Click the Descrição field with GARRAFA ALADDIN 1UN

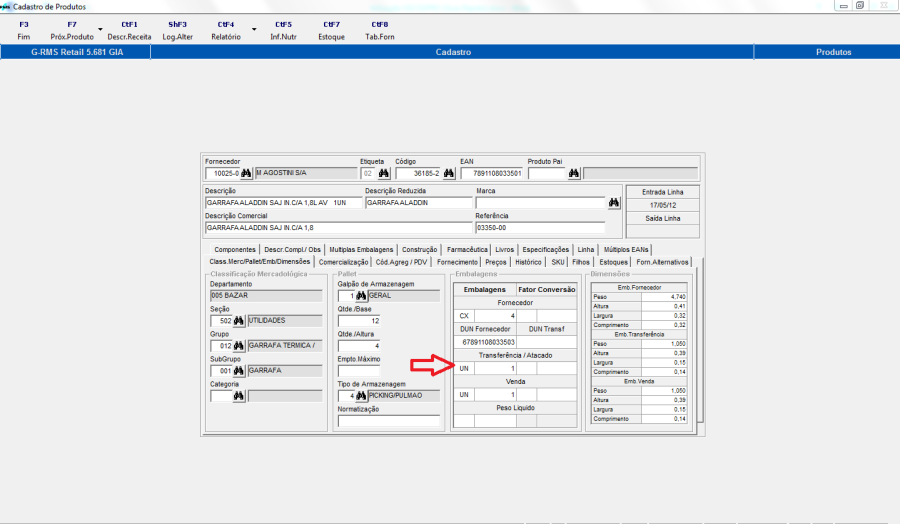[x=284, y=203]
